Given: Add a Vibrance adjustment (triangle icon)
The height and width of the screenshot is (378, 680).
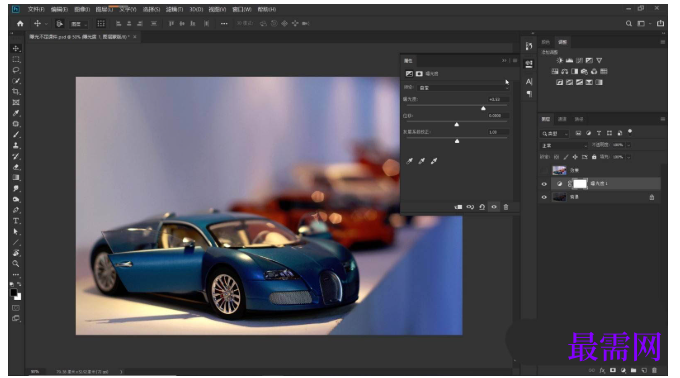Looking at the screenshot, I should tap(599, 61).
